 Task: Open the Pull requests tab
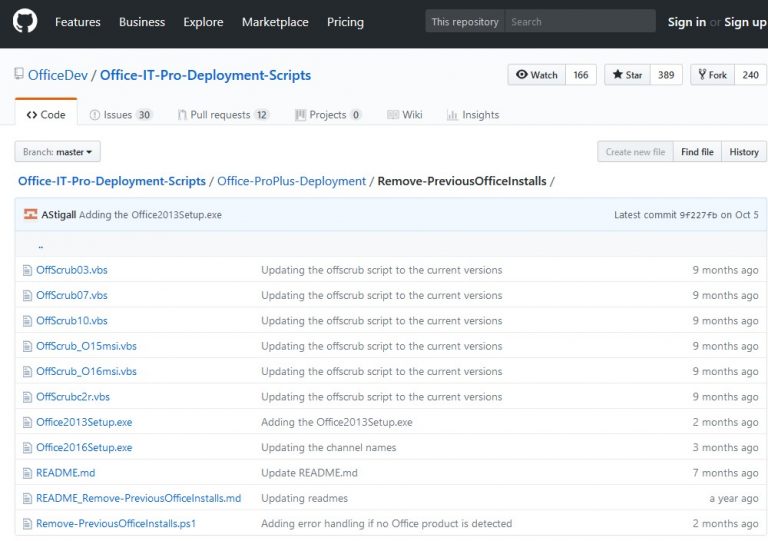tap(223, 115)
